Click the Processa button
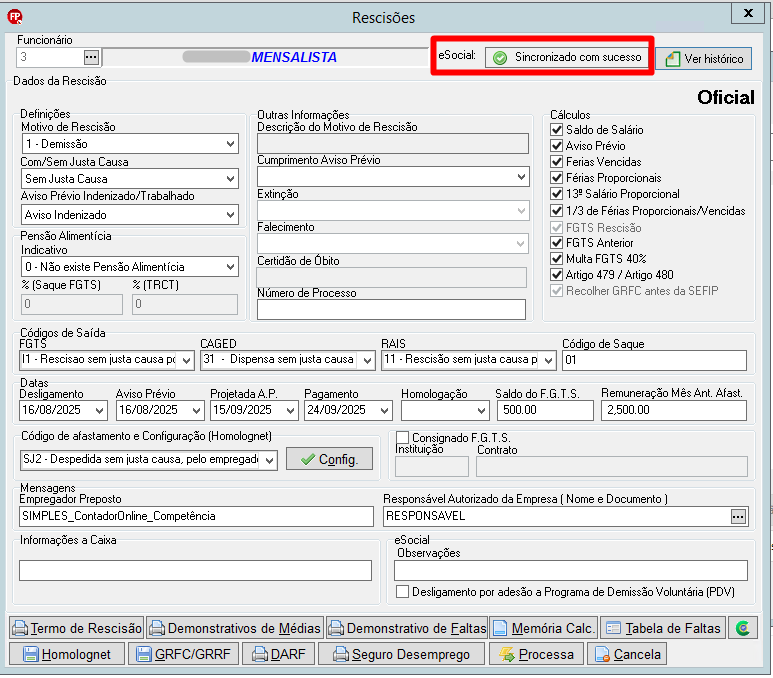The height and width of the screenshot is (678, 773). click(x=536, y=654)
